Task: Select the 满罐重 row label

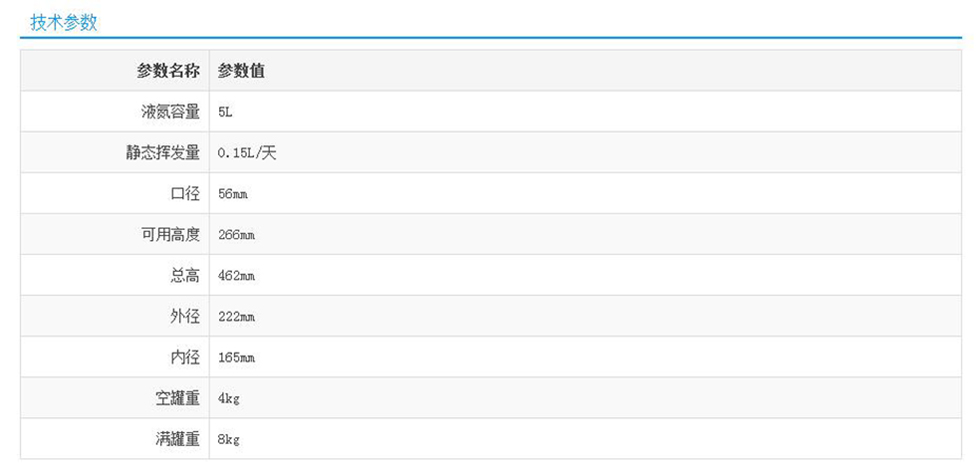Action: click(x=177, y=439)
